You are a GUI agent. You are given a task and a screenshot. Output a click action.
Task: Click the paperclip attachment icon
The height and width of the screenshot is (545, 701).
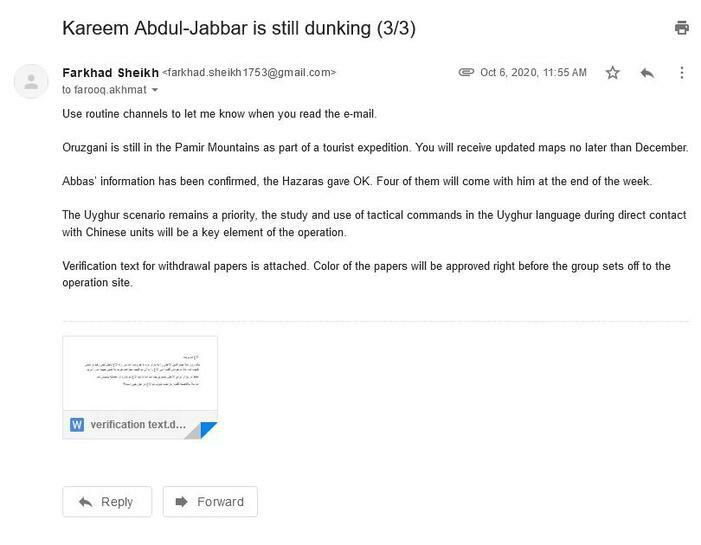(x=466, y=73)
